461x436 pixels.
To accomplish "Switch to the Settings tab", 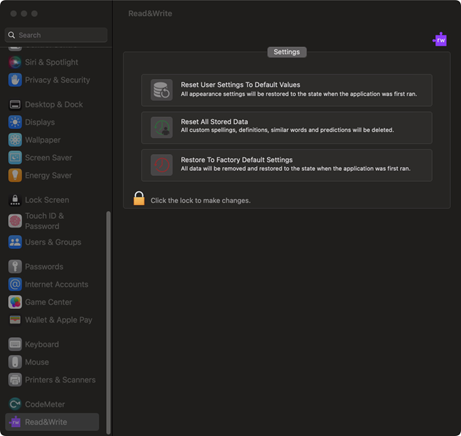I will (x=287, y=52).
